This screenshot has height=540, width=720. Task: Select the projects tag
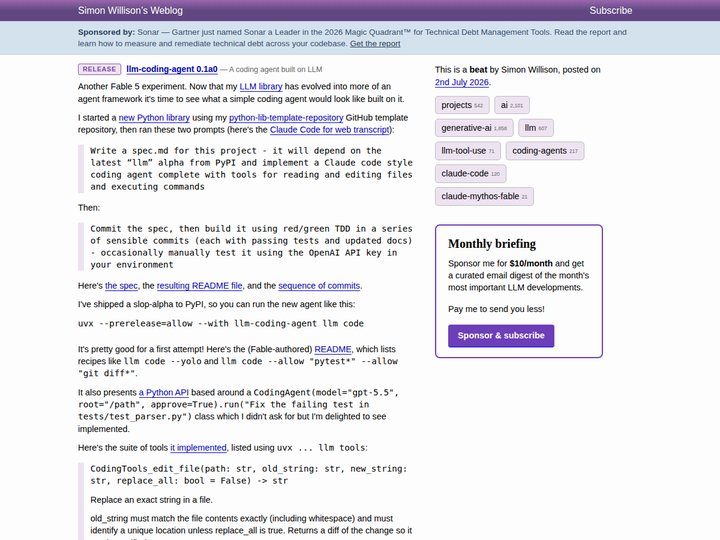tap(462, 105)
